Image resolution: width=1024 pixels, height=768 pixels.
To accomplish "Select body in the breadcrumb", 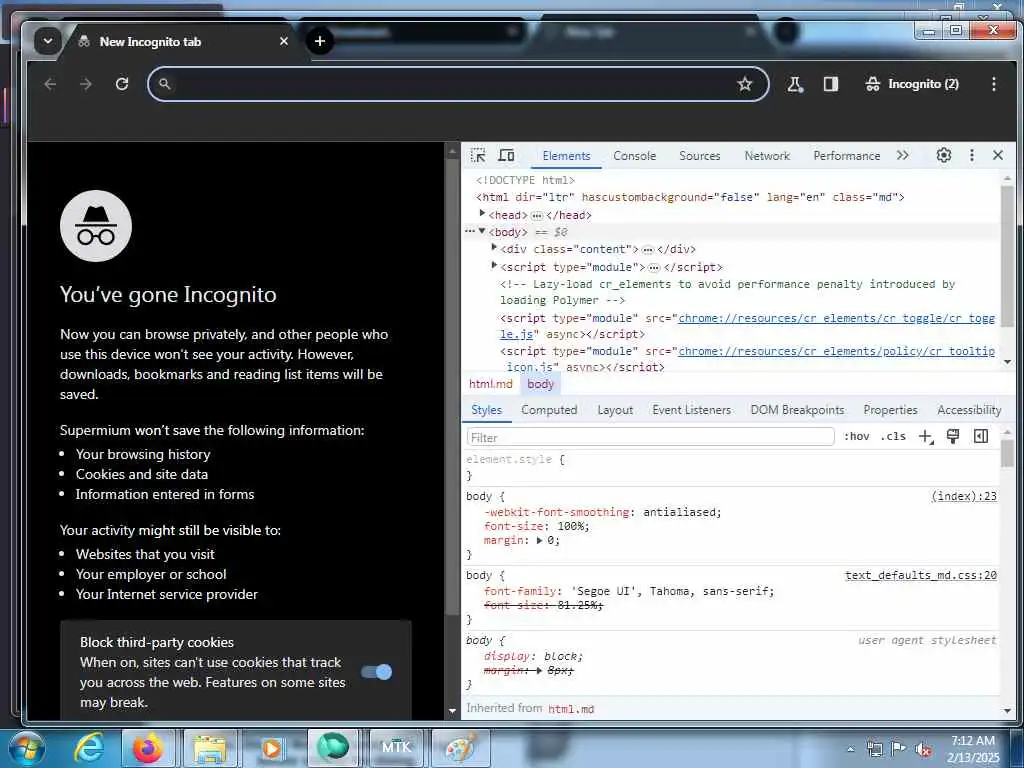I will coord(540,384).
